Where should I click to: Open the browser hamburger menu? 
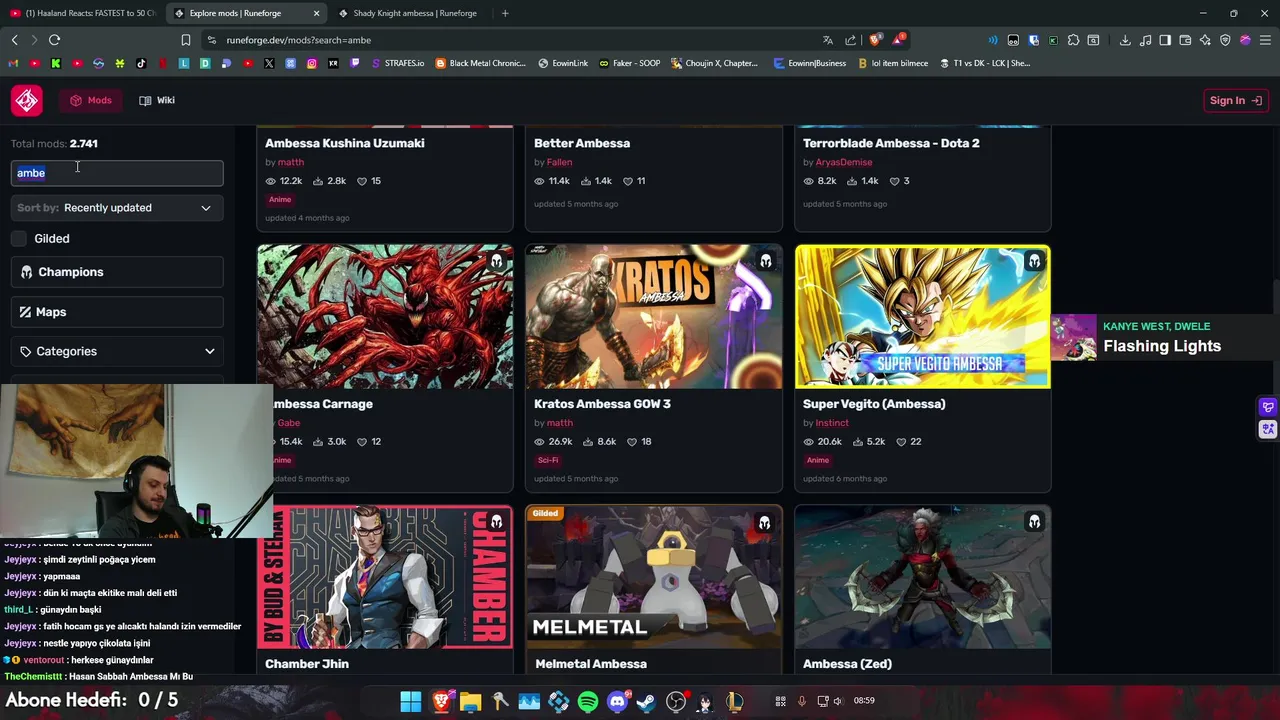coord(1265,40)
